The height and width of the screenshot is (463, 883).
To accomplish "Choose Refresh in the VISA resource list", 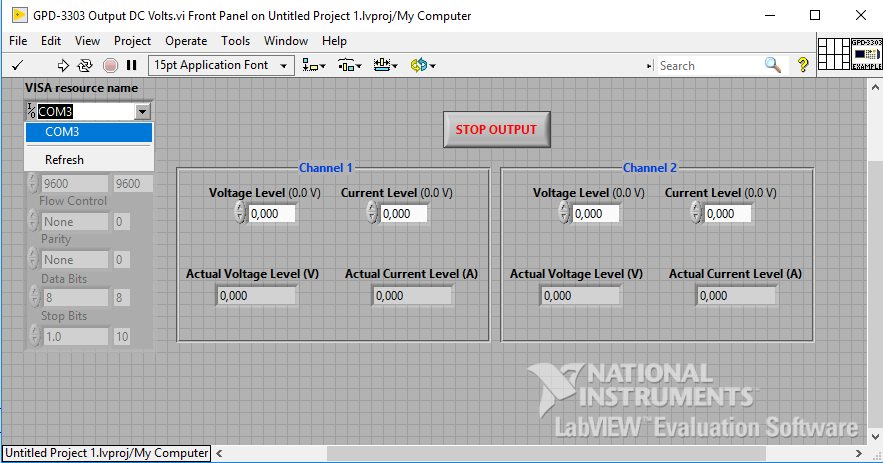I will (89, 160).
